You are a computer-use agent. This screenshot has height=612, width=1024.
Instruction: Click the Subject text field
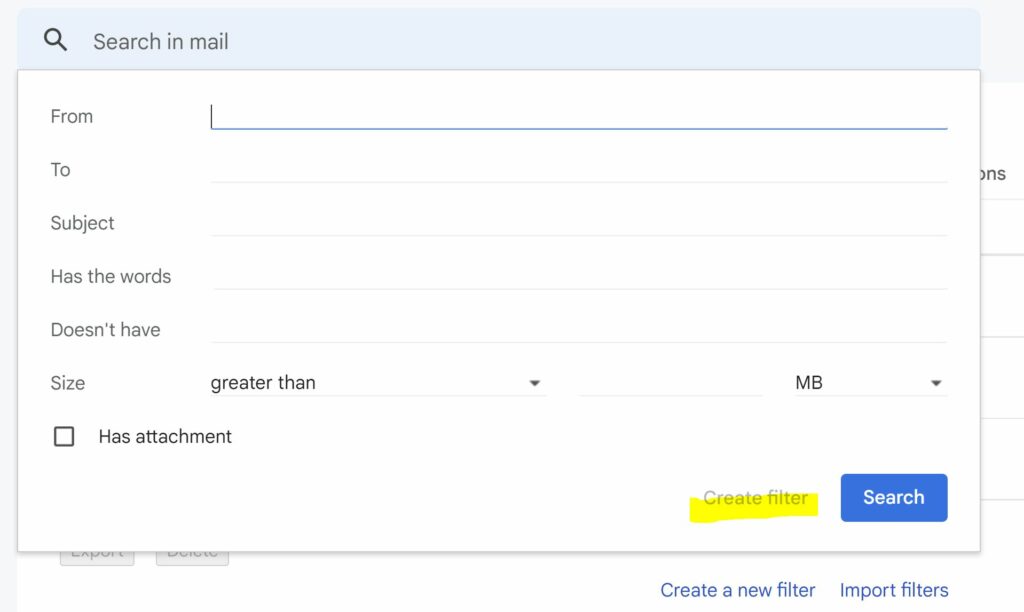(x=578, y=222)
